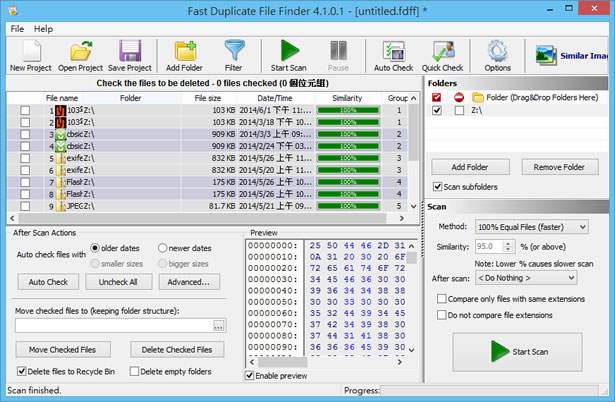Select the newer dates radio button
The height and width of the screenshot is (402, 615).
[161, 248]
